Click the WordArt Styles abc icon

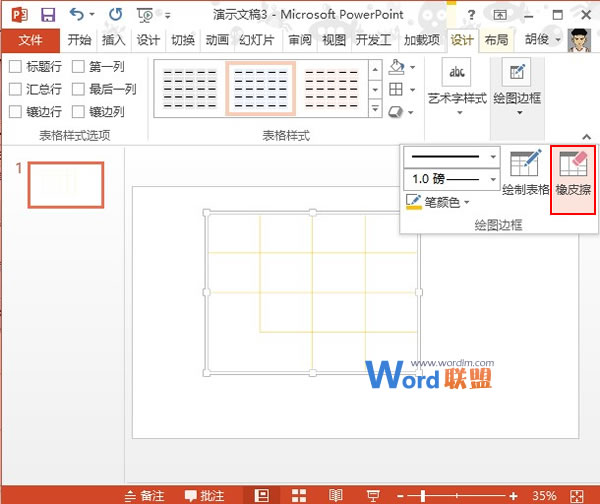457,72
